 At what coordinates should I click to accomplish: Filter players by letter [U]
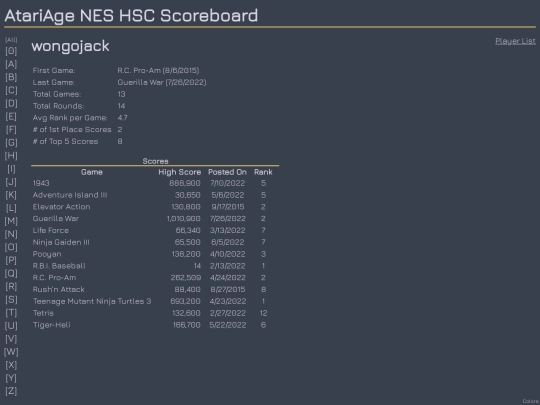[11, 326]
